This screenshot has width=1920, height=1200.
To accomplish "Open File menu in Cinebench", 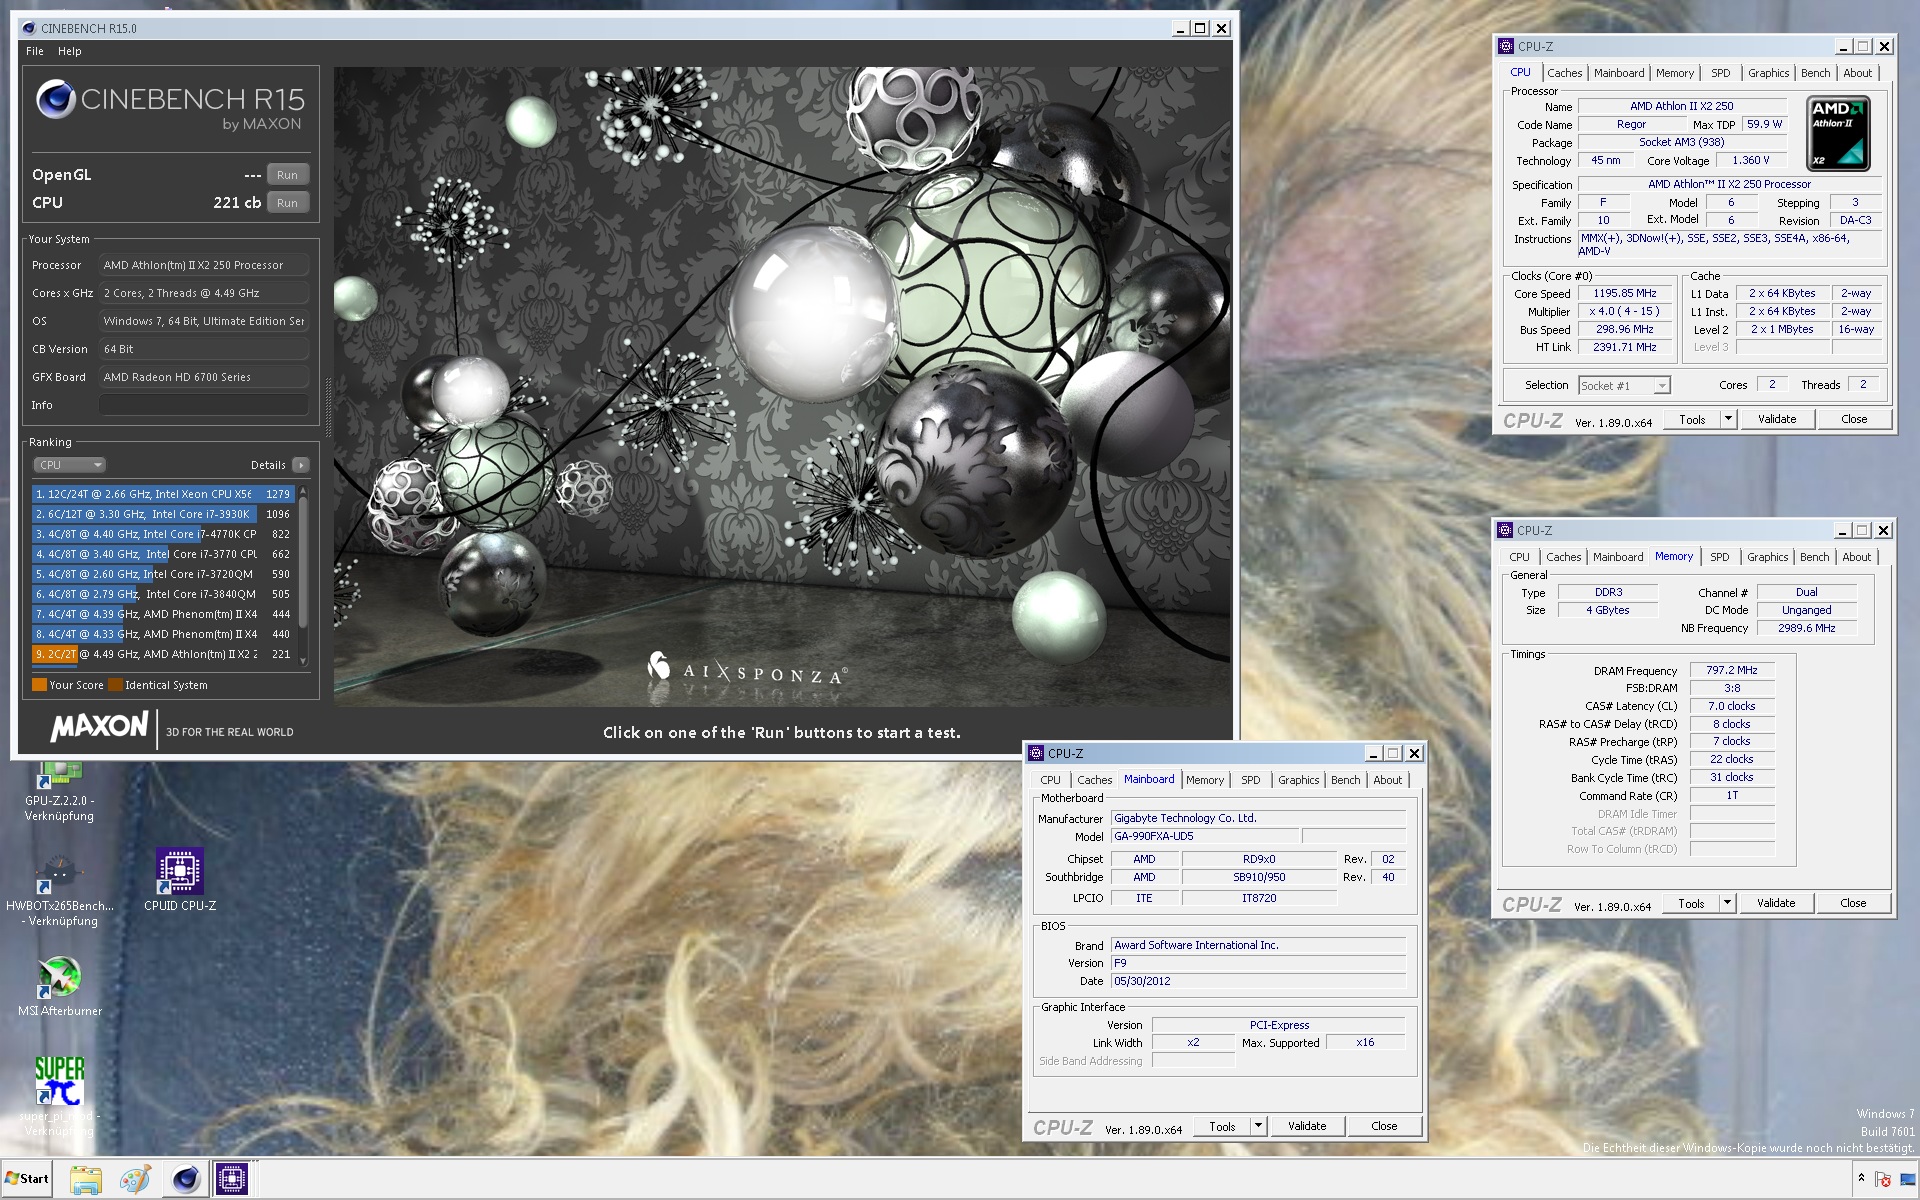I will pos(35,51).
